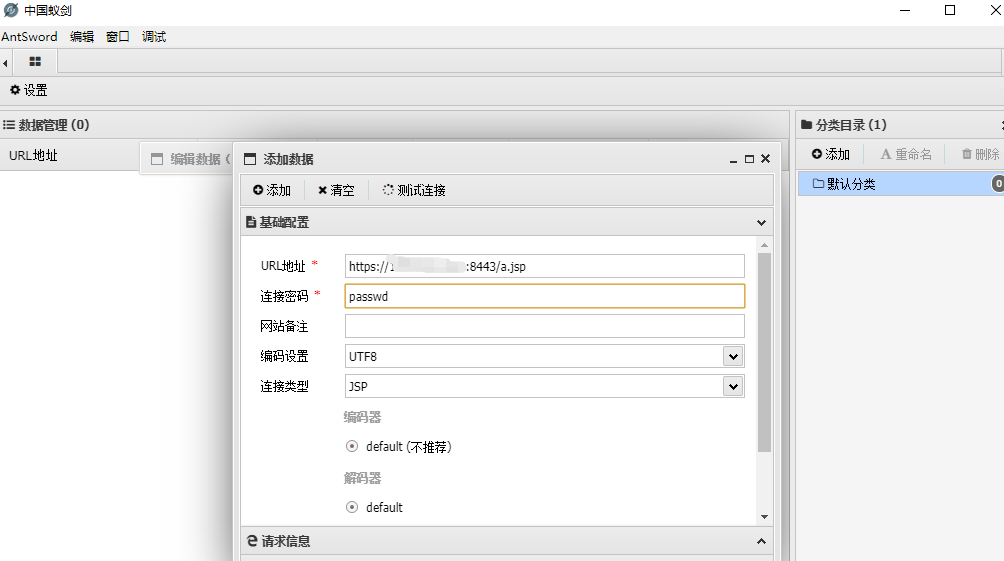Click the 删除 delete category button

click(980, 154)
